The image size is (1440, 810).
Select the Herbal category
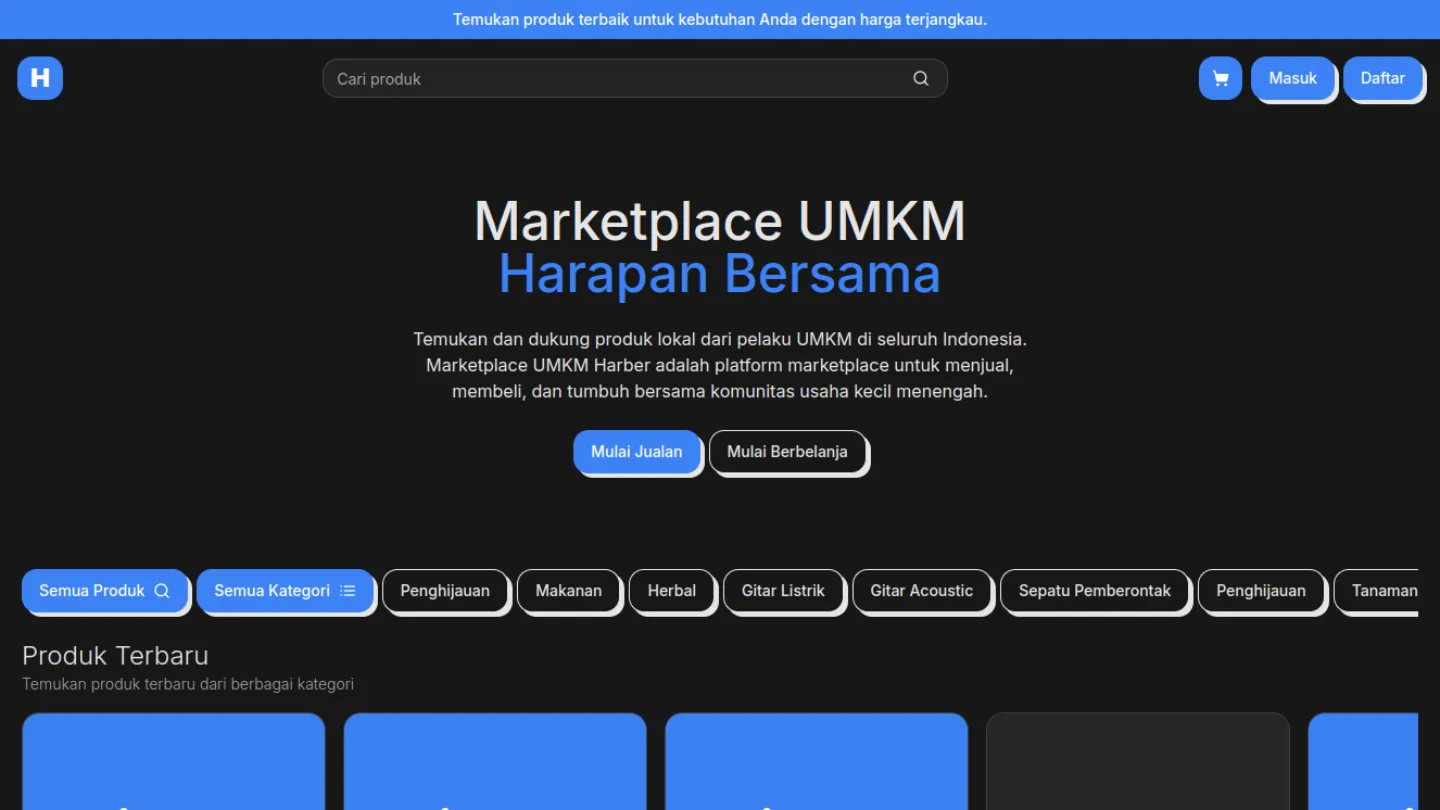pyautogui.click(x=672, y=591)
